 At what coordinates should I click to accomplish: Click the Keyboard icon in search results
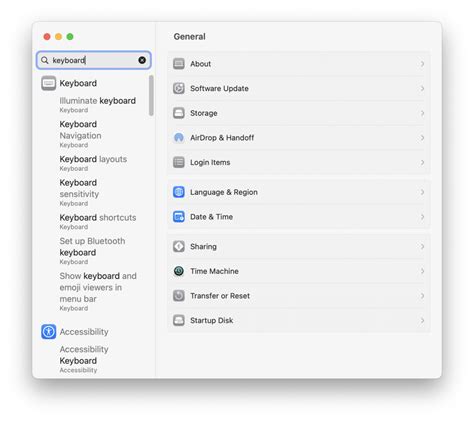[49, 83]
